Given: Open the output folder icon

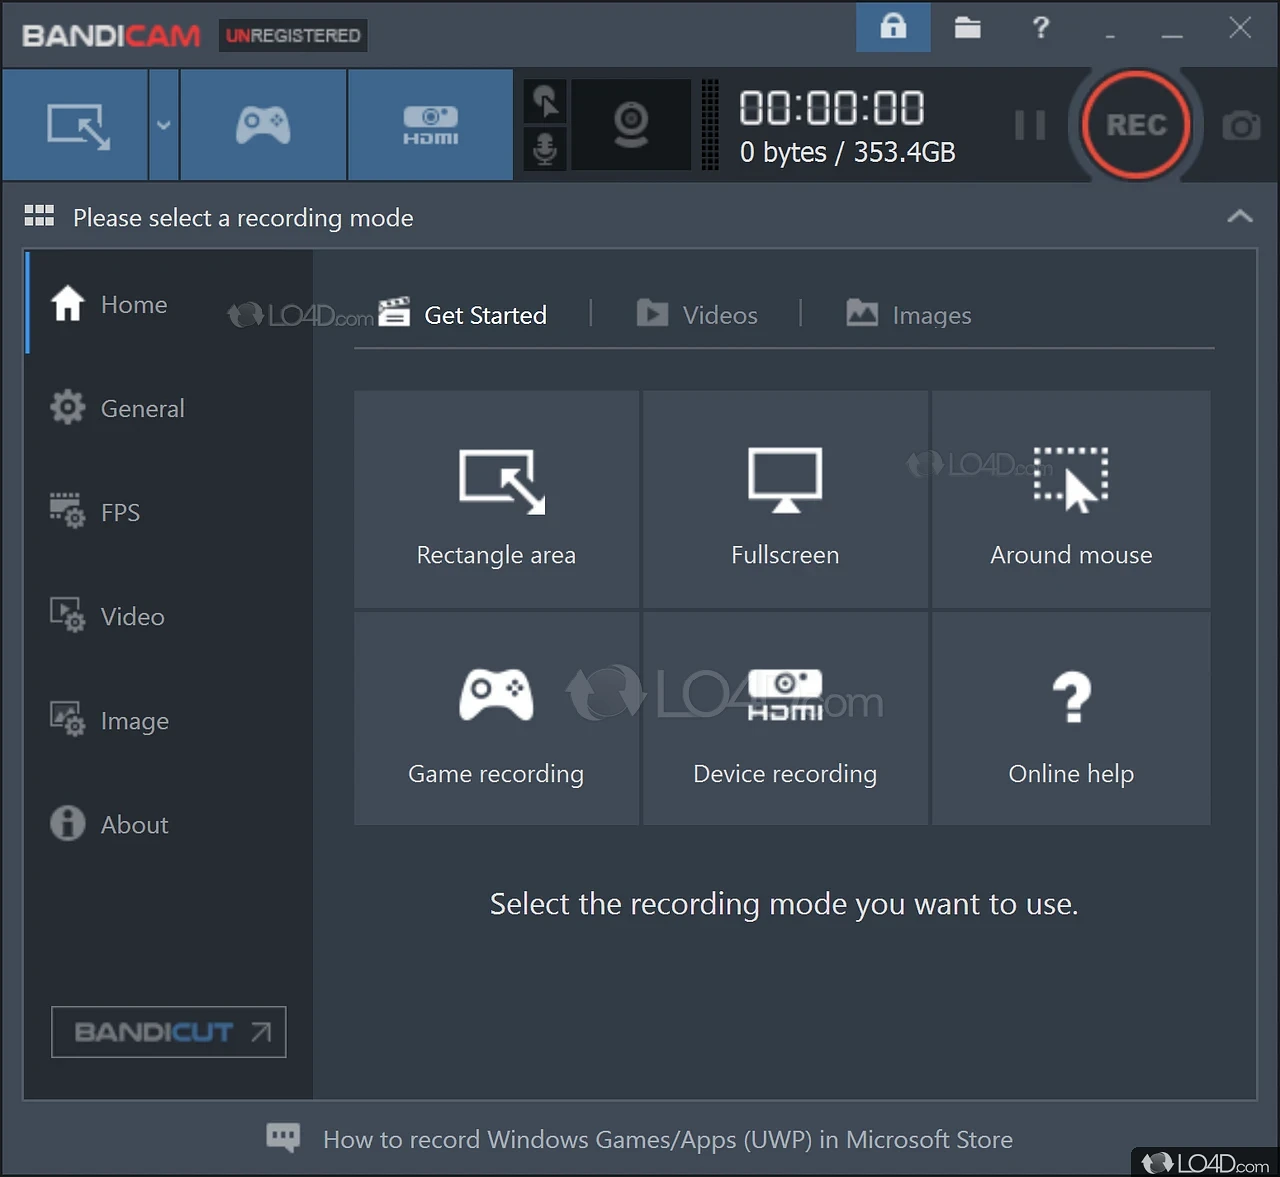Looking at the screenshot, I should (x=966, y=28).
